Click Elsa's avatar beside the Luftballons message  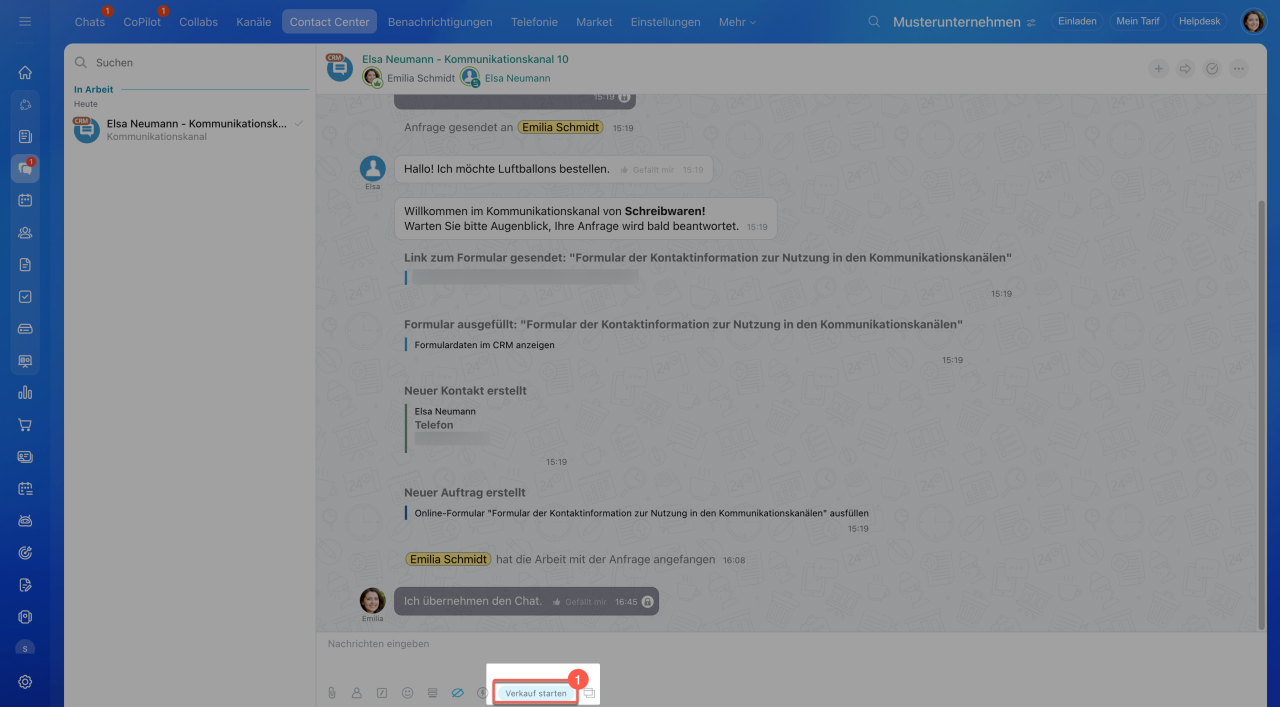coord(373,168)
